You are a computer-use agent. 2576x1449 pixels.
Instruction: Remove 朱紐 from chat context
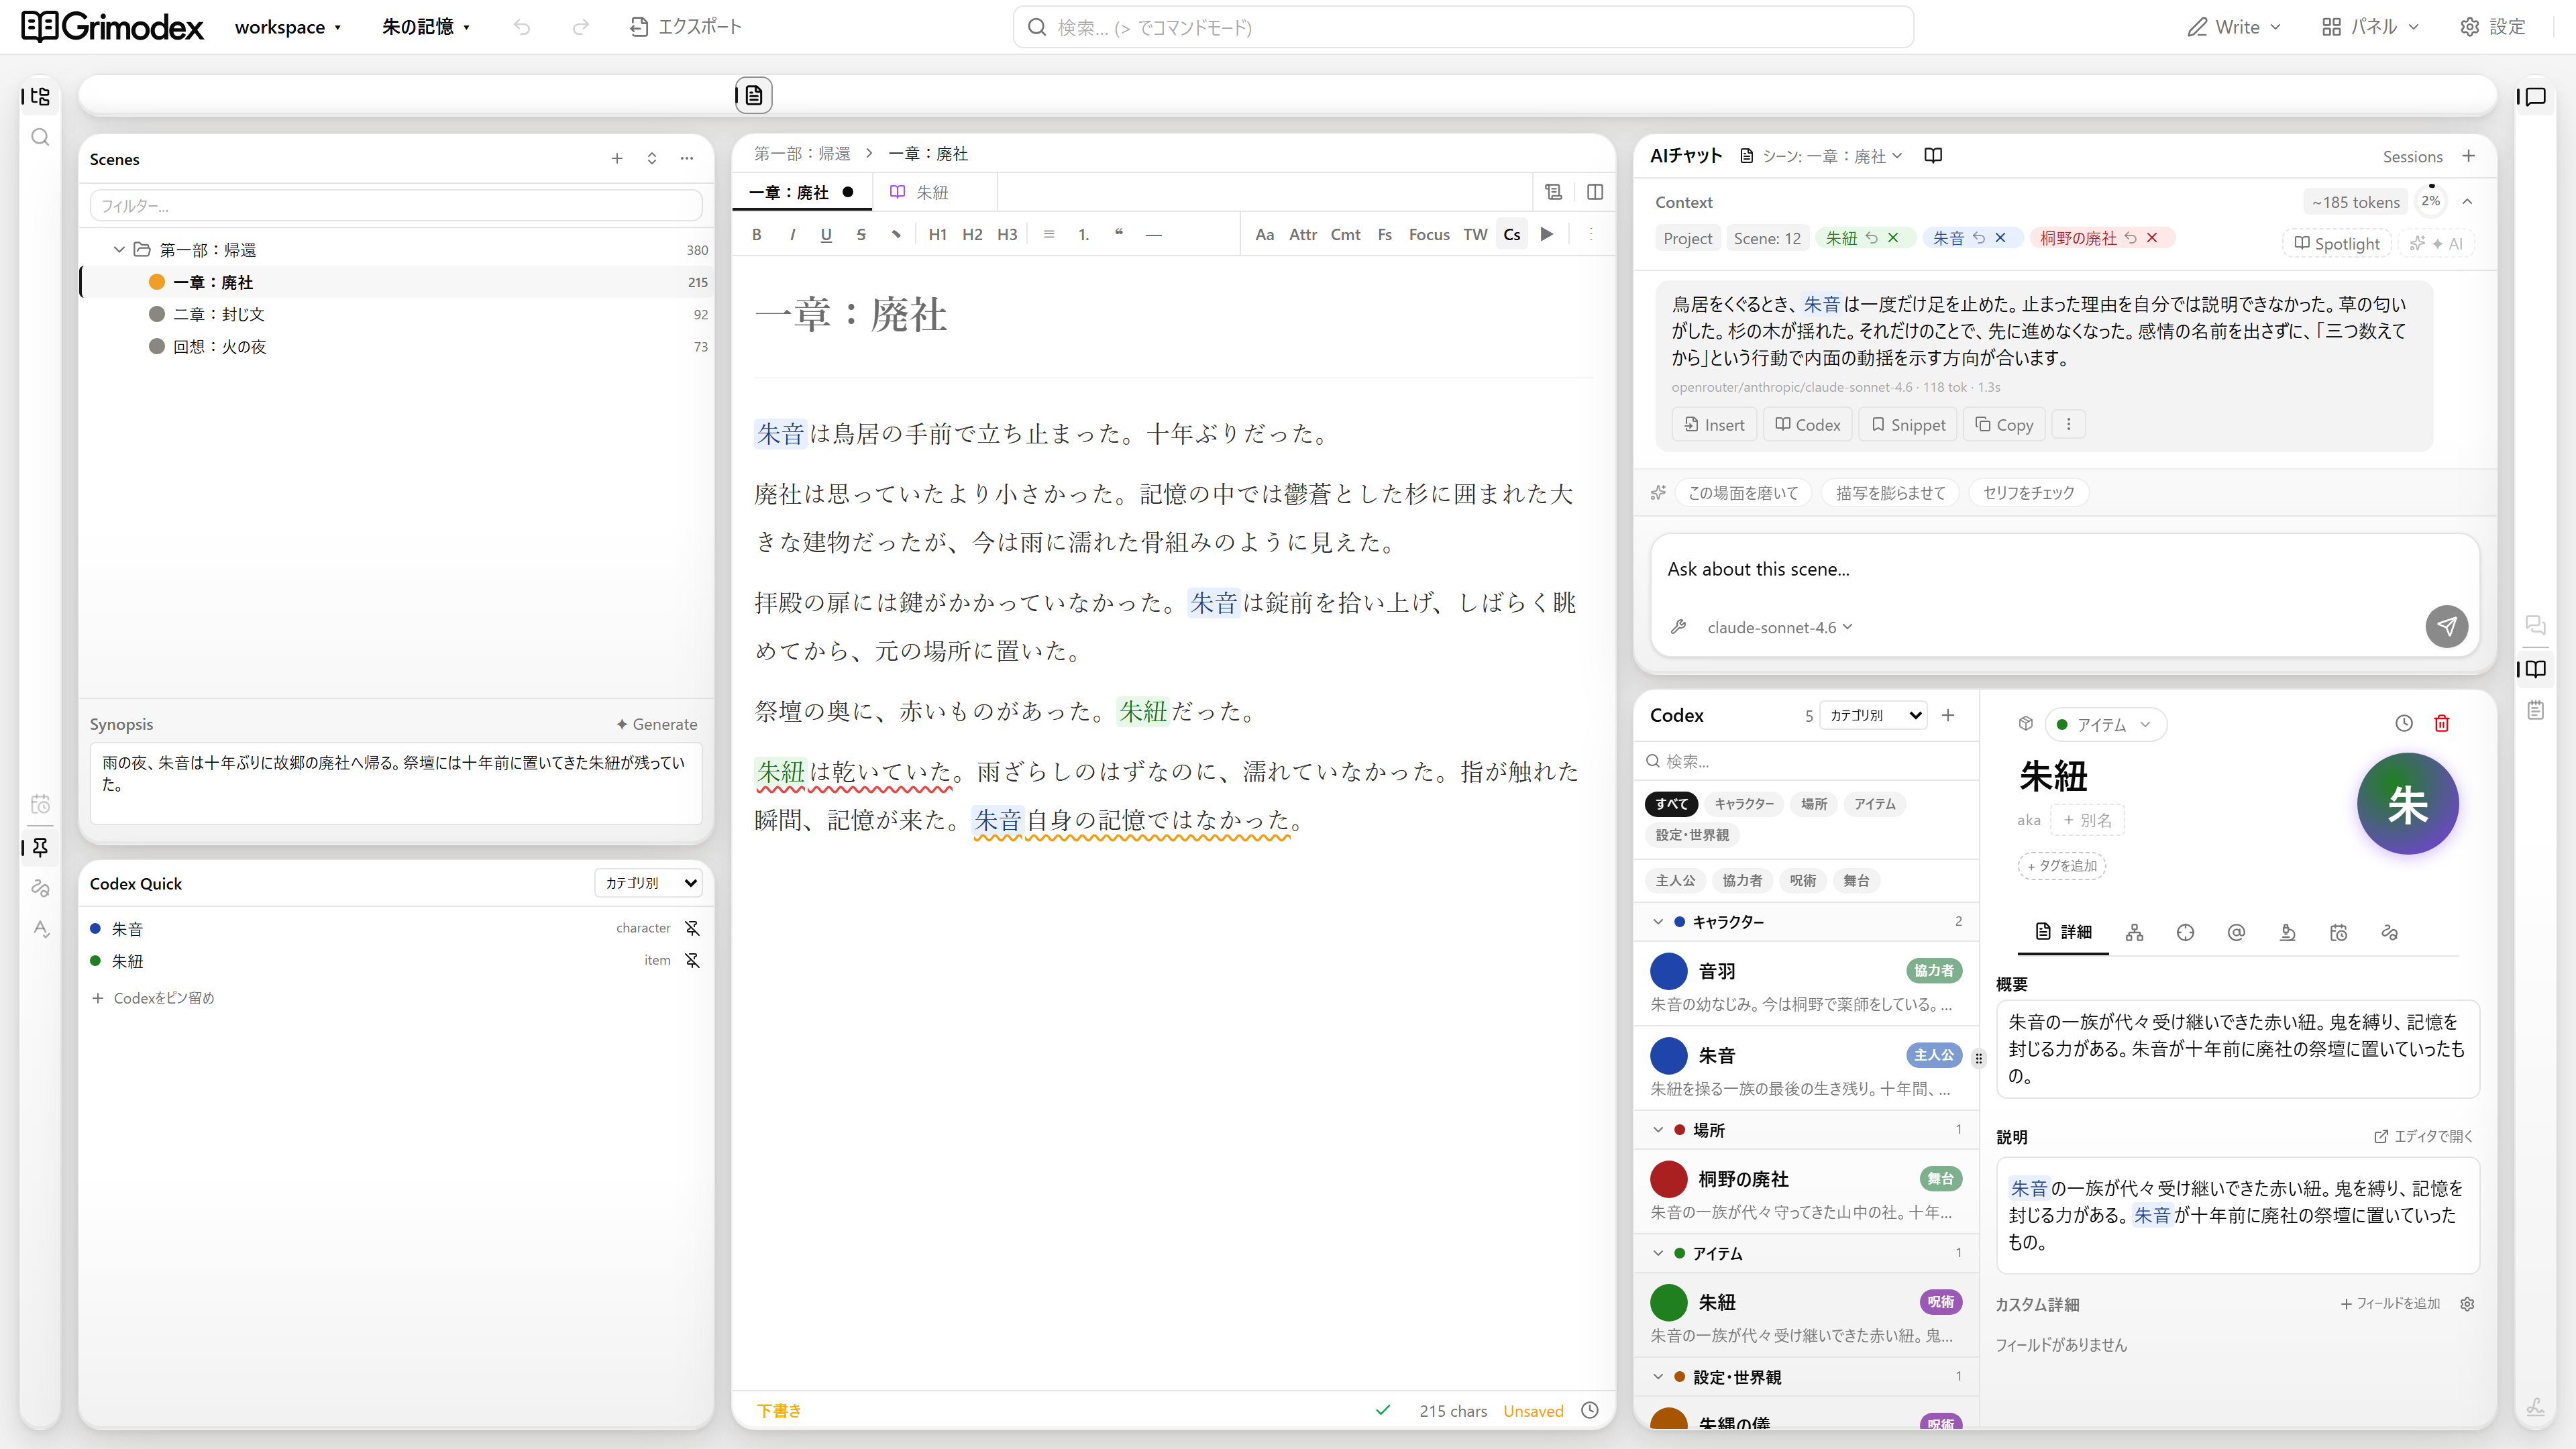coord(1893,238)
